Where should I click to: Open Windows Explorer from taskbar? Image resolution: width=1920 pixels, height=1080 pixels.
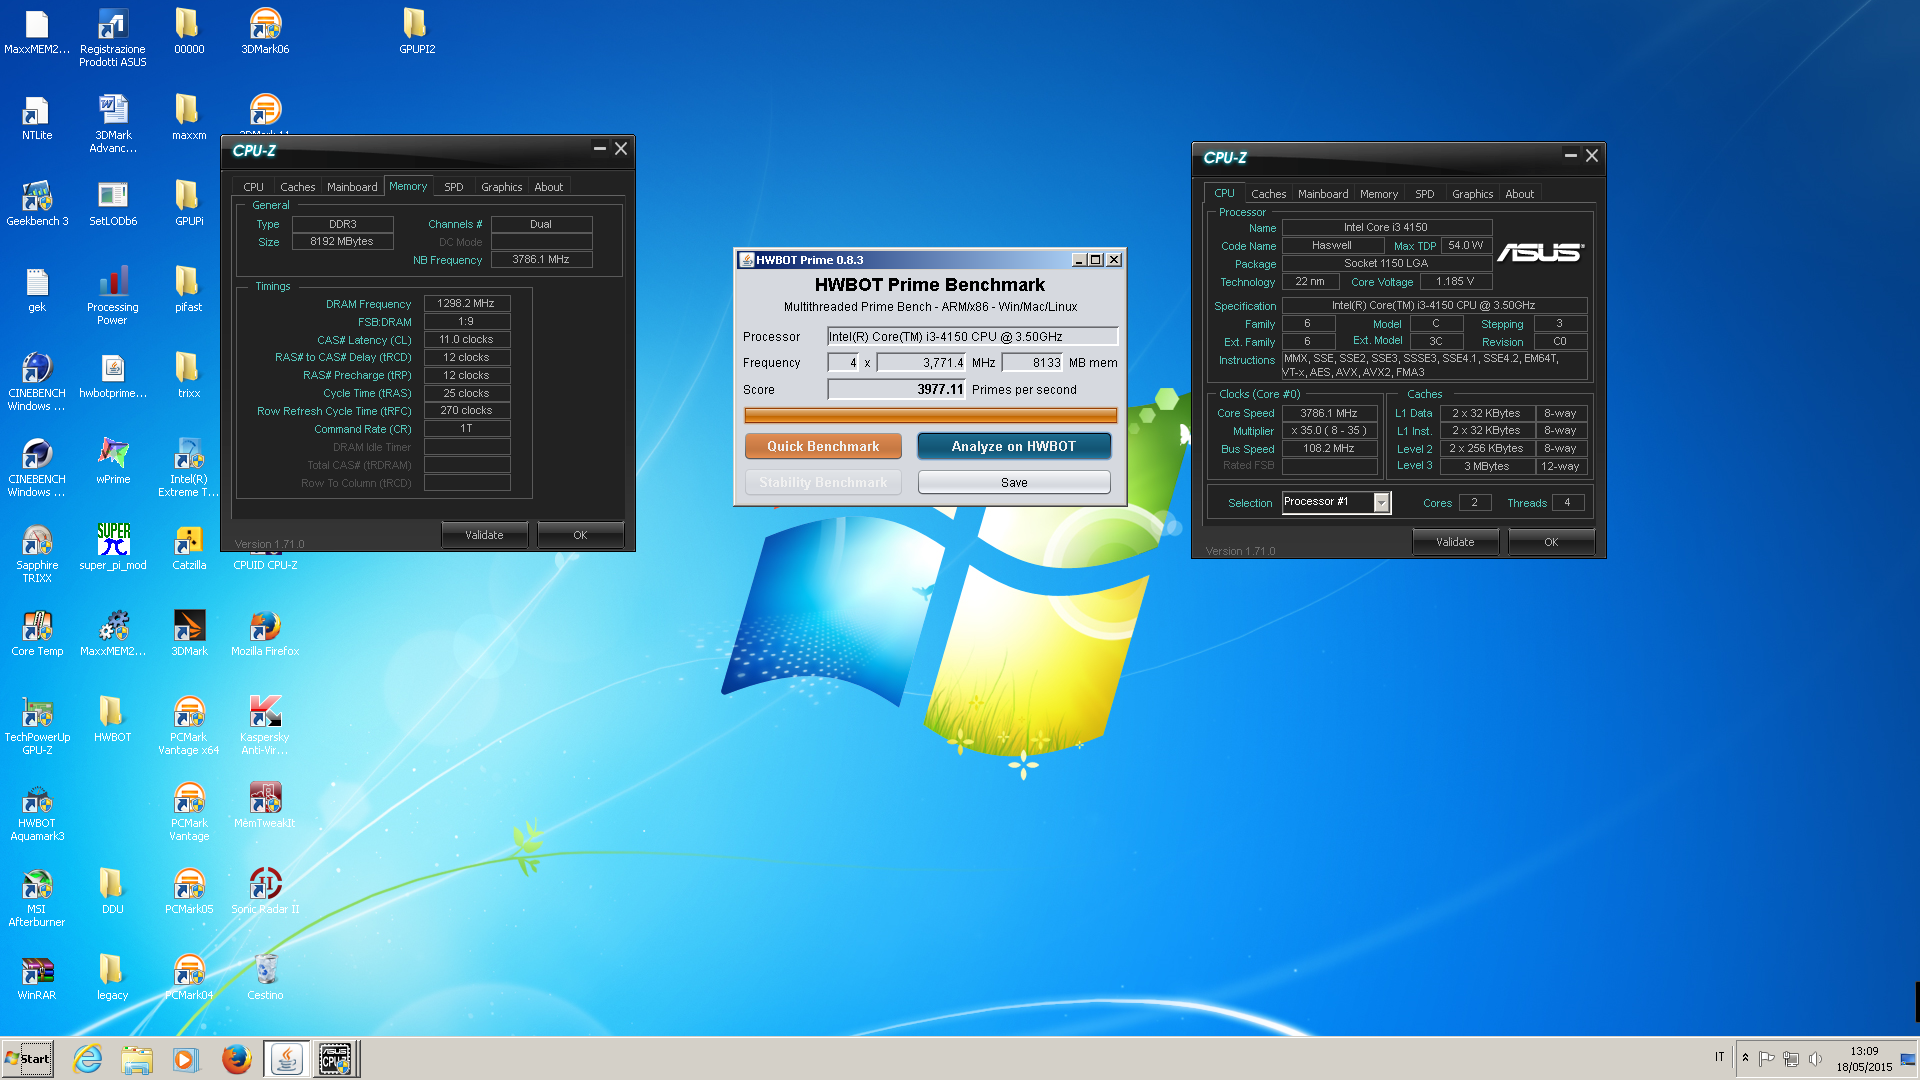(x=137, y=1059)
